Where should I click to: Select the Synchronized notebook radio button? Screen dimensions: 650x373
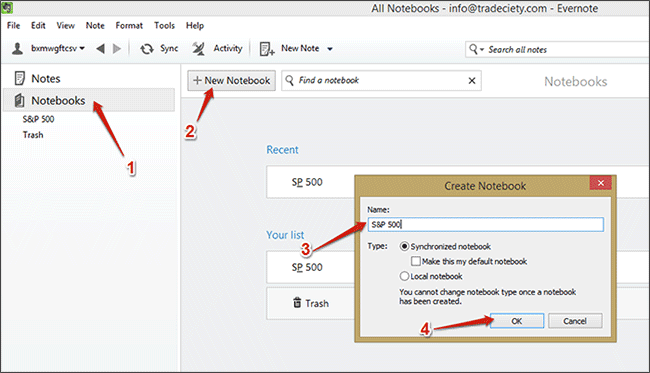click(x=404, y=247)
